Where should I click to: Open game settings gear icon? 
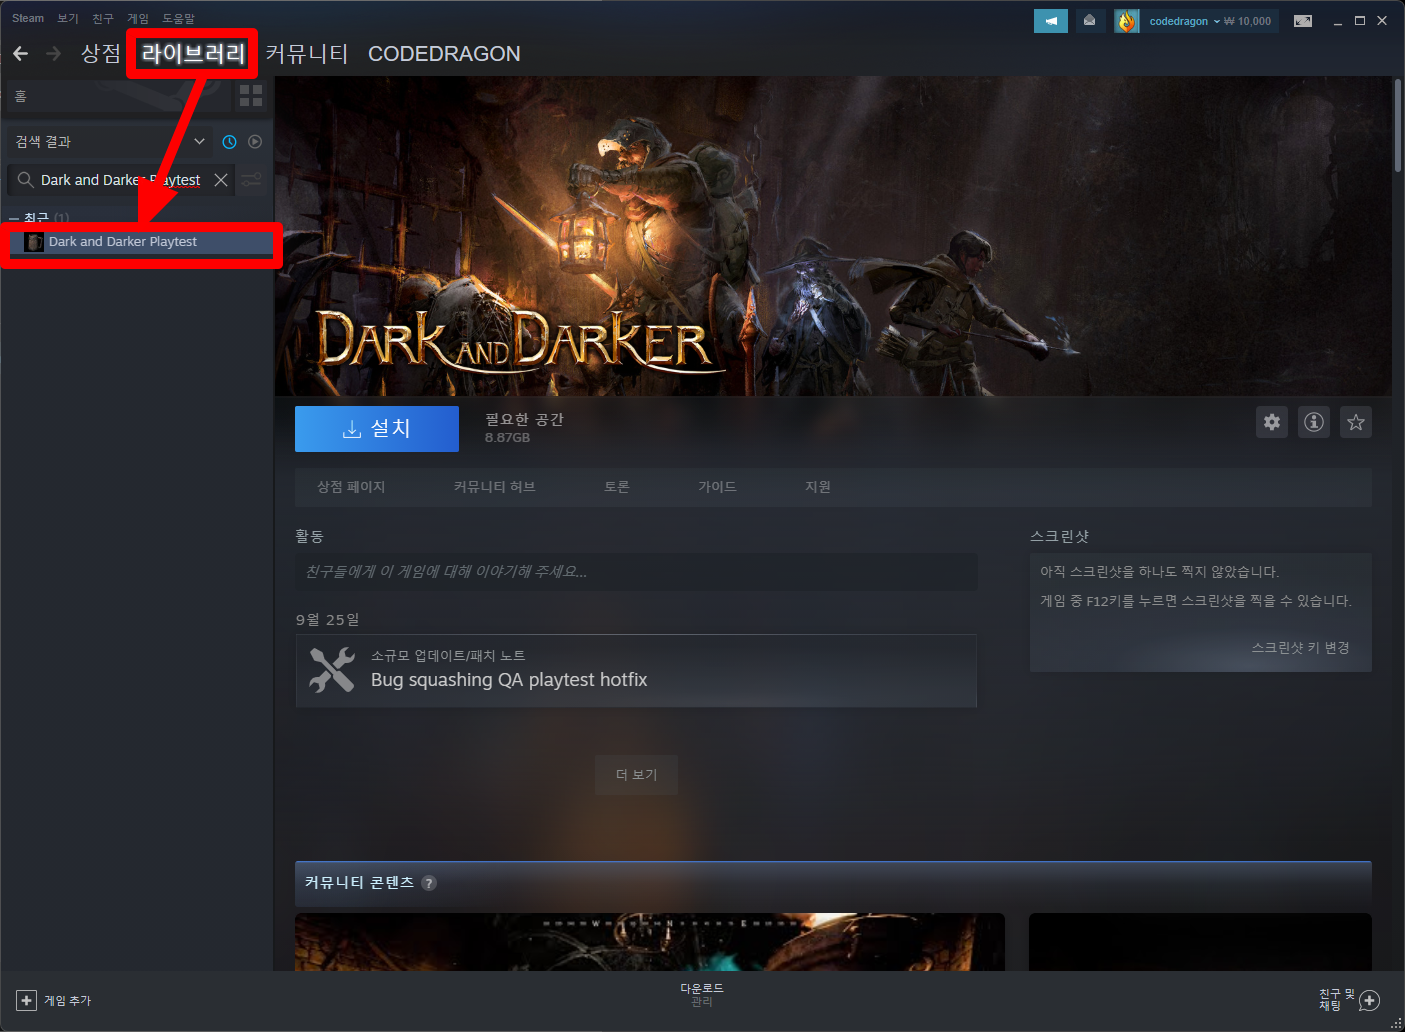1272,422
